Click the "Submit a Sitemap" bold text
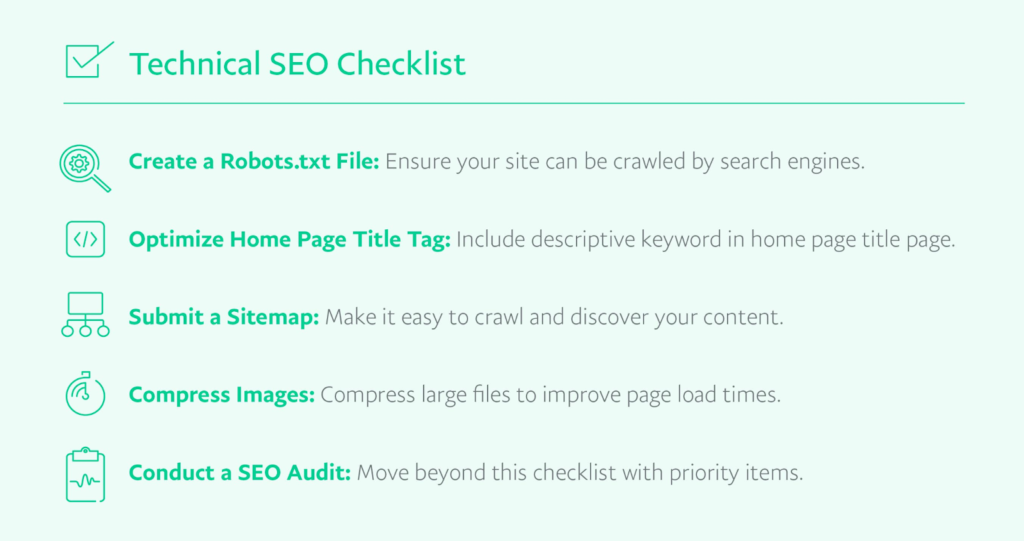The height and width of the screenshot is (541, 1024). 220,317
